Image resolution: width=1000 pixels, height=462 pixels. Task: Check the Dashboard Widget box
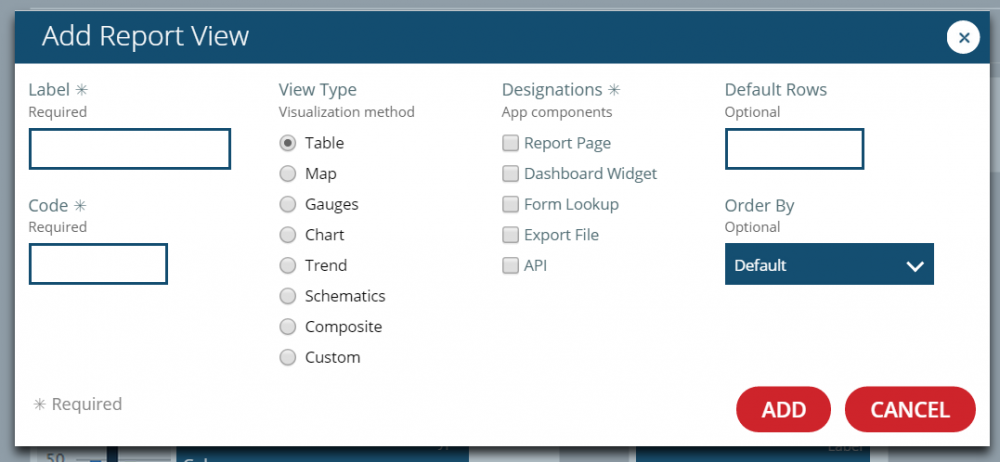510,174
